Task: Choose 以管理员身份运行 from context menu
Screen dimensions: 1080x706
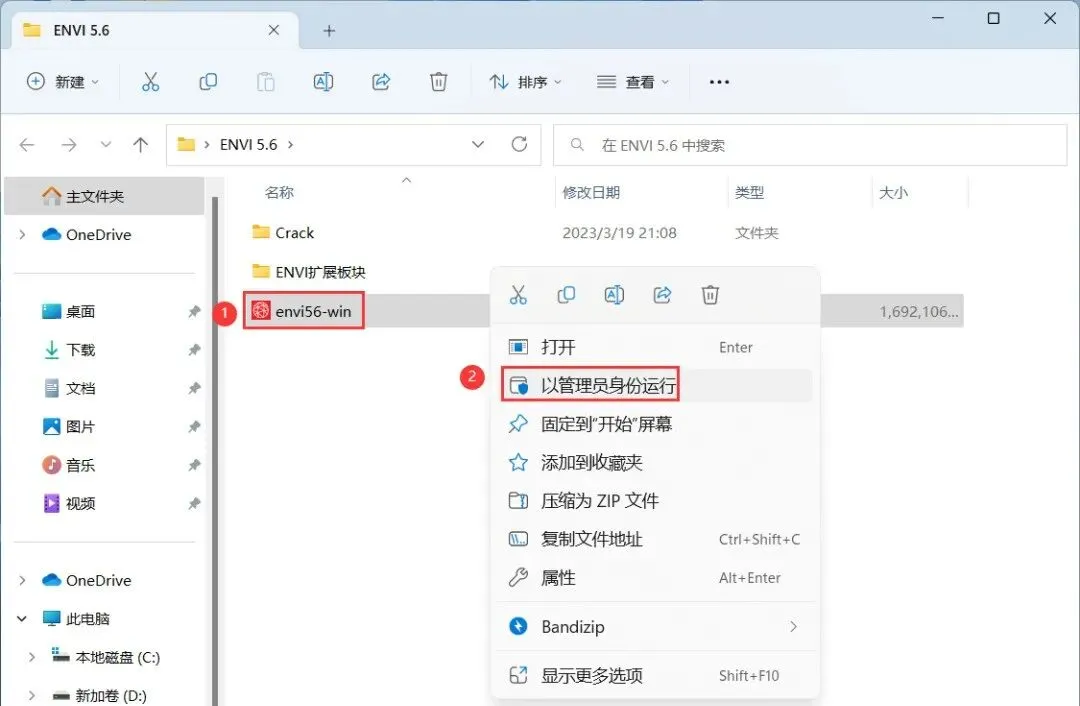Action: pos(656,385)
